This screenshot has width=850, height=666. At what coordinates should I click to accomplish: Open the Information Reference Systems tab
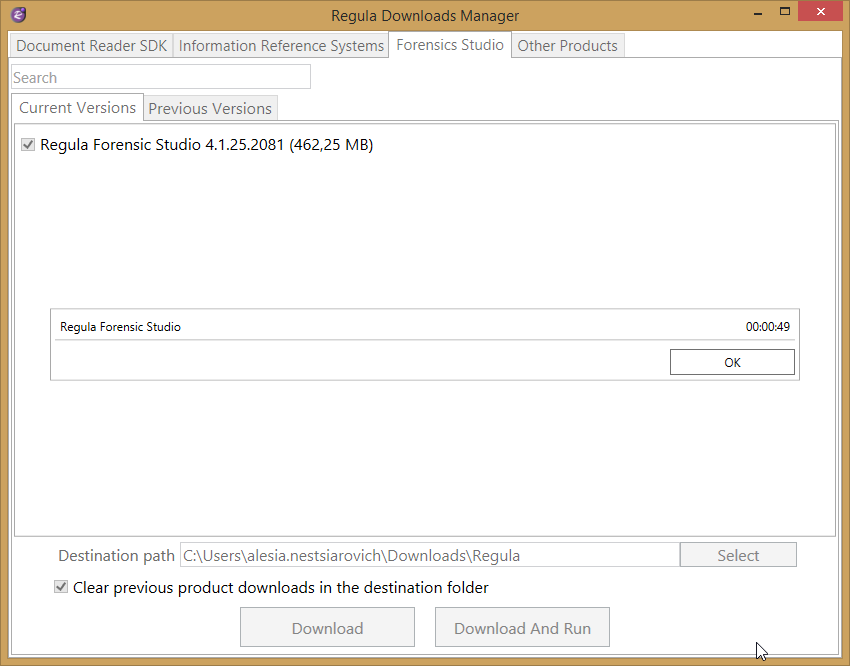pos(281,46)
